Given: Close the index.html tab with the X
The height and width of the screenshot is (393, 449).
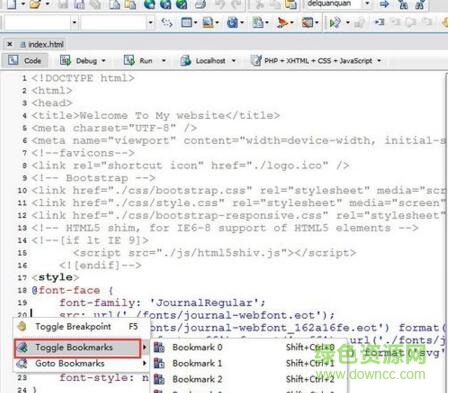Looking at the screenshot, I should coord(10,44).
